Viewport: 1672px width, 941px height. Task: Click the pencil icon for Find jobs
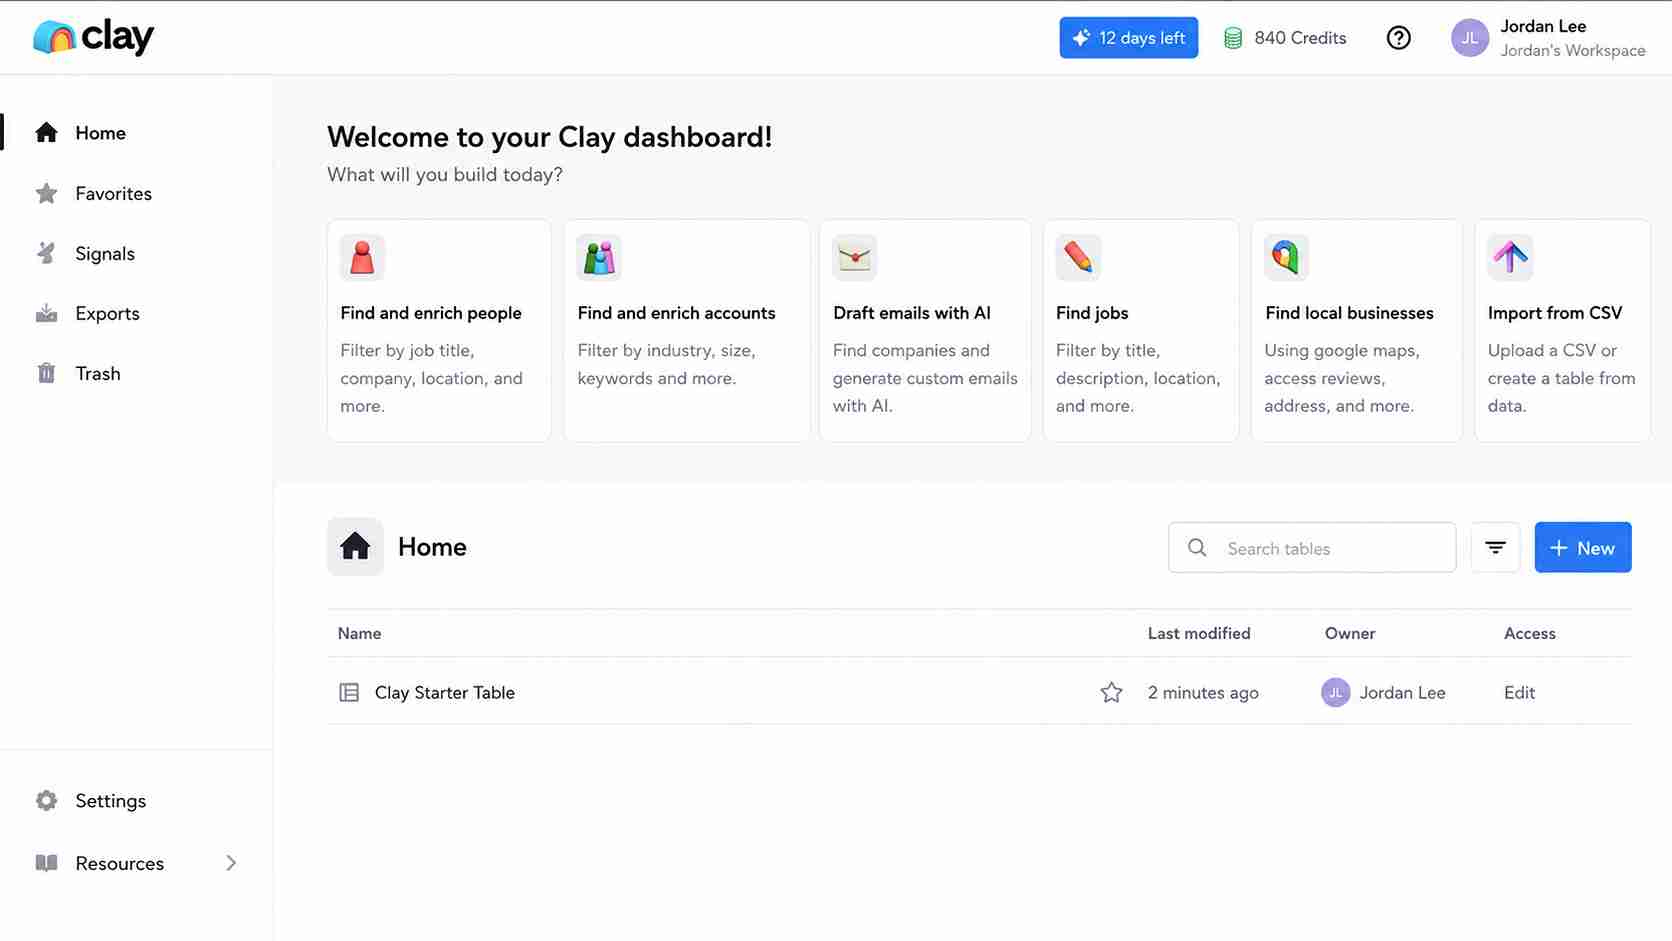(1078, 257)
